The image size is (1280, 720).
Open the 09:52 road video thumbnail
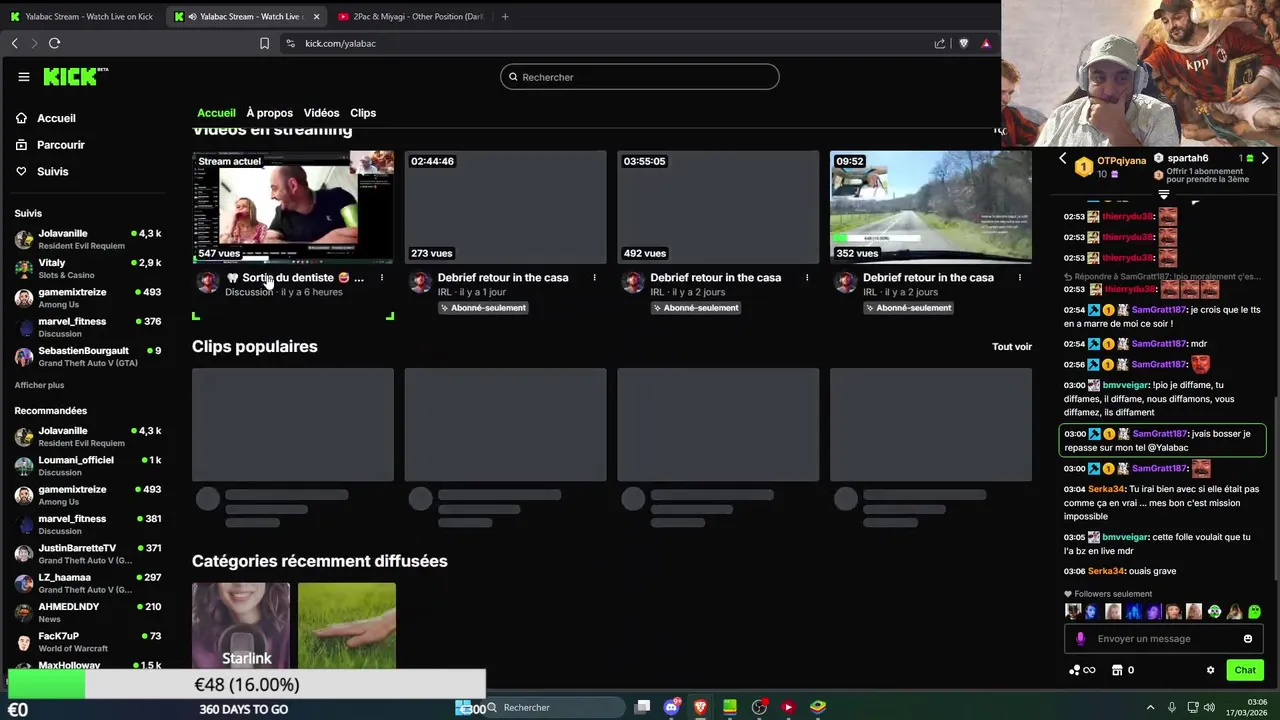pos(931,207)
